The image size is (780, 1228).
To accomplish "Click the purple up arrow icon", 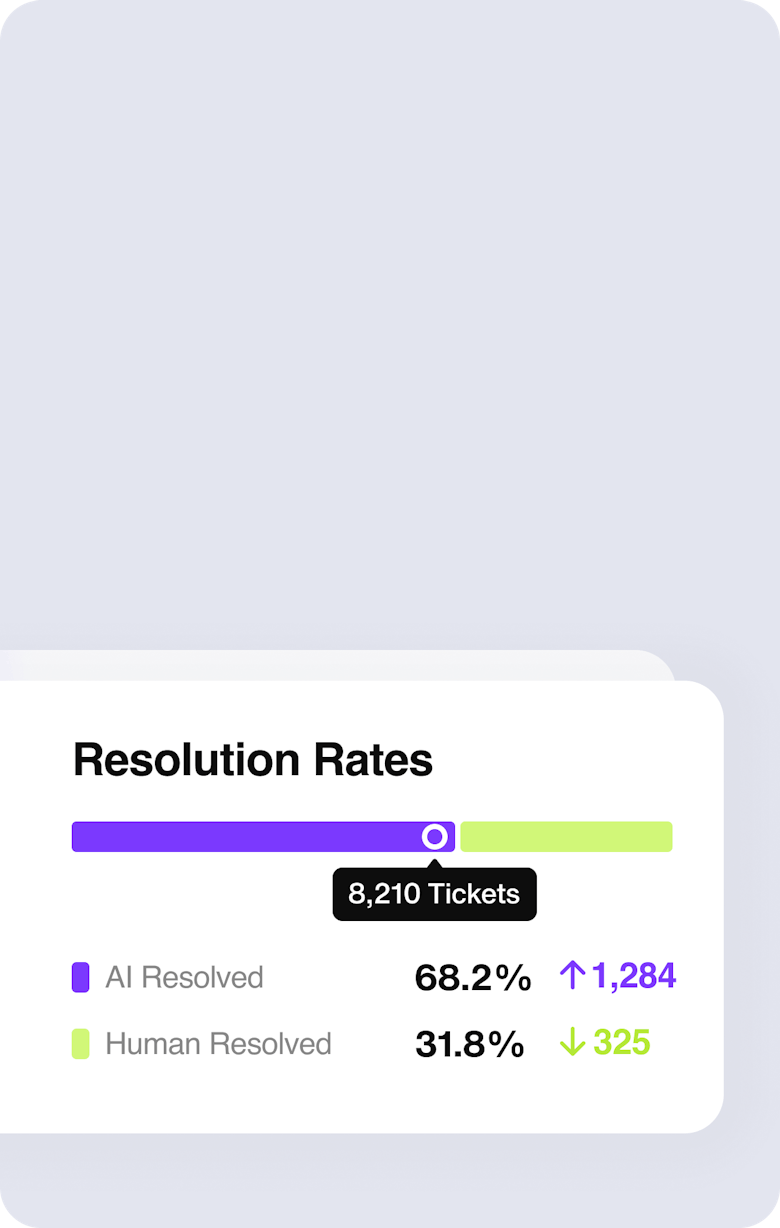I will coord(572,975).
